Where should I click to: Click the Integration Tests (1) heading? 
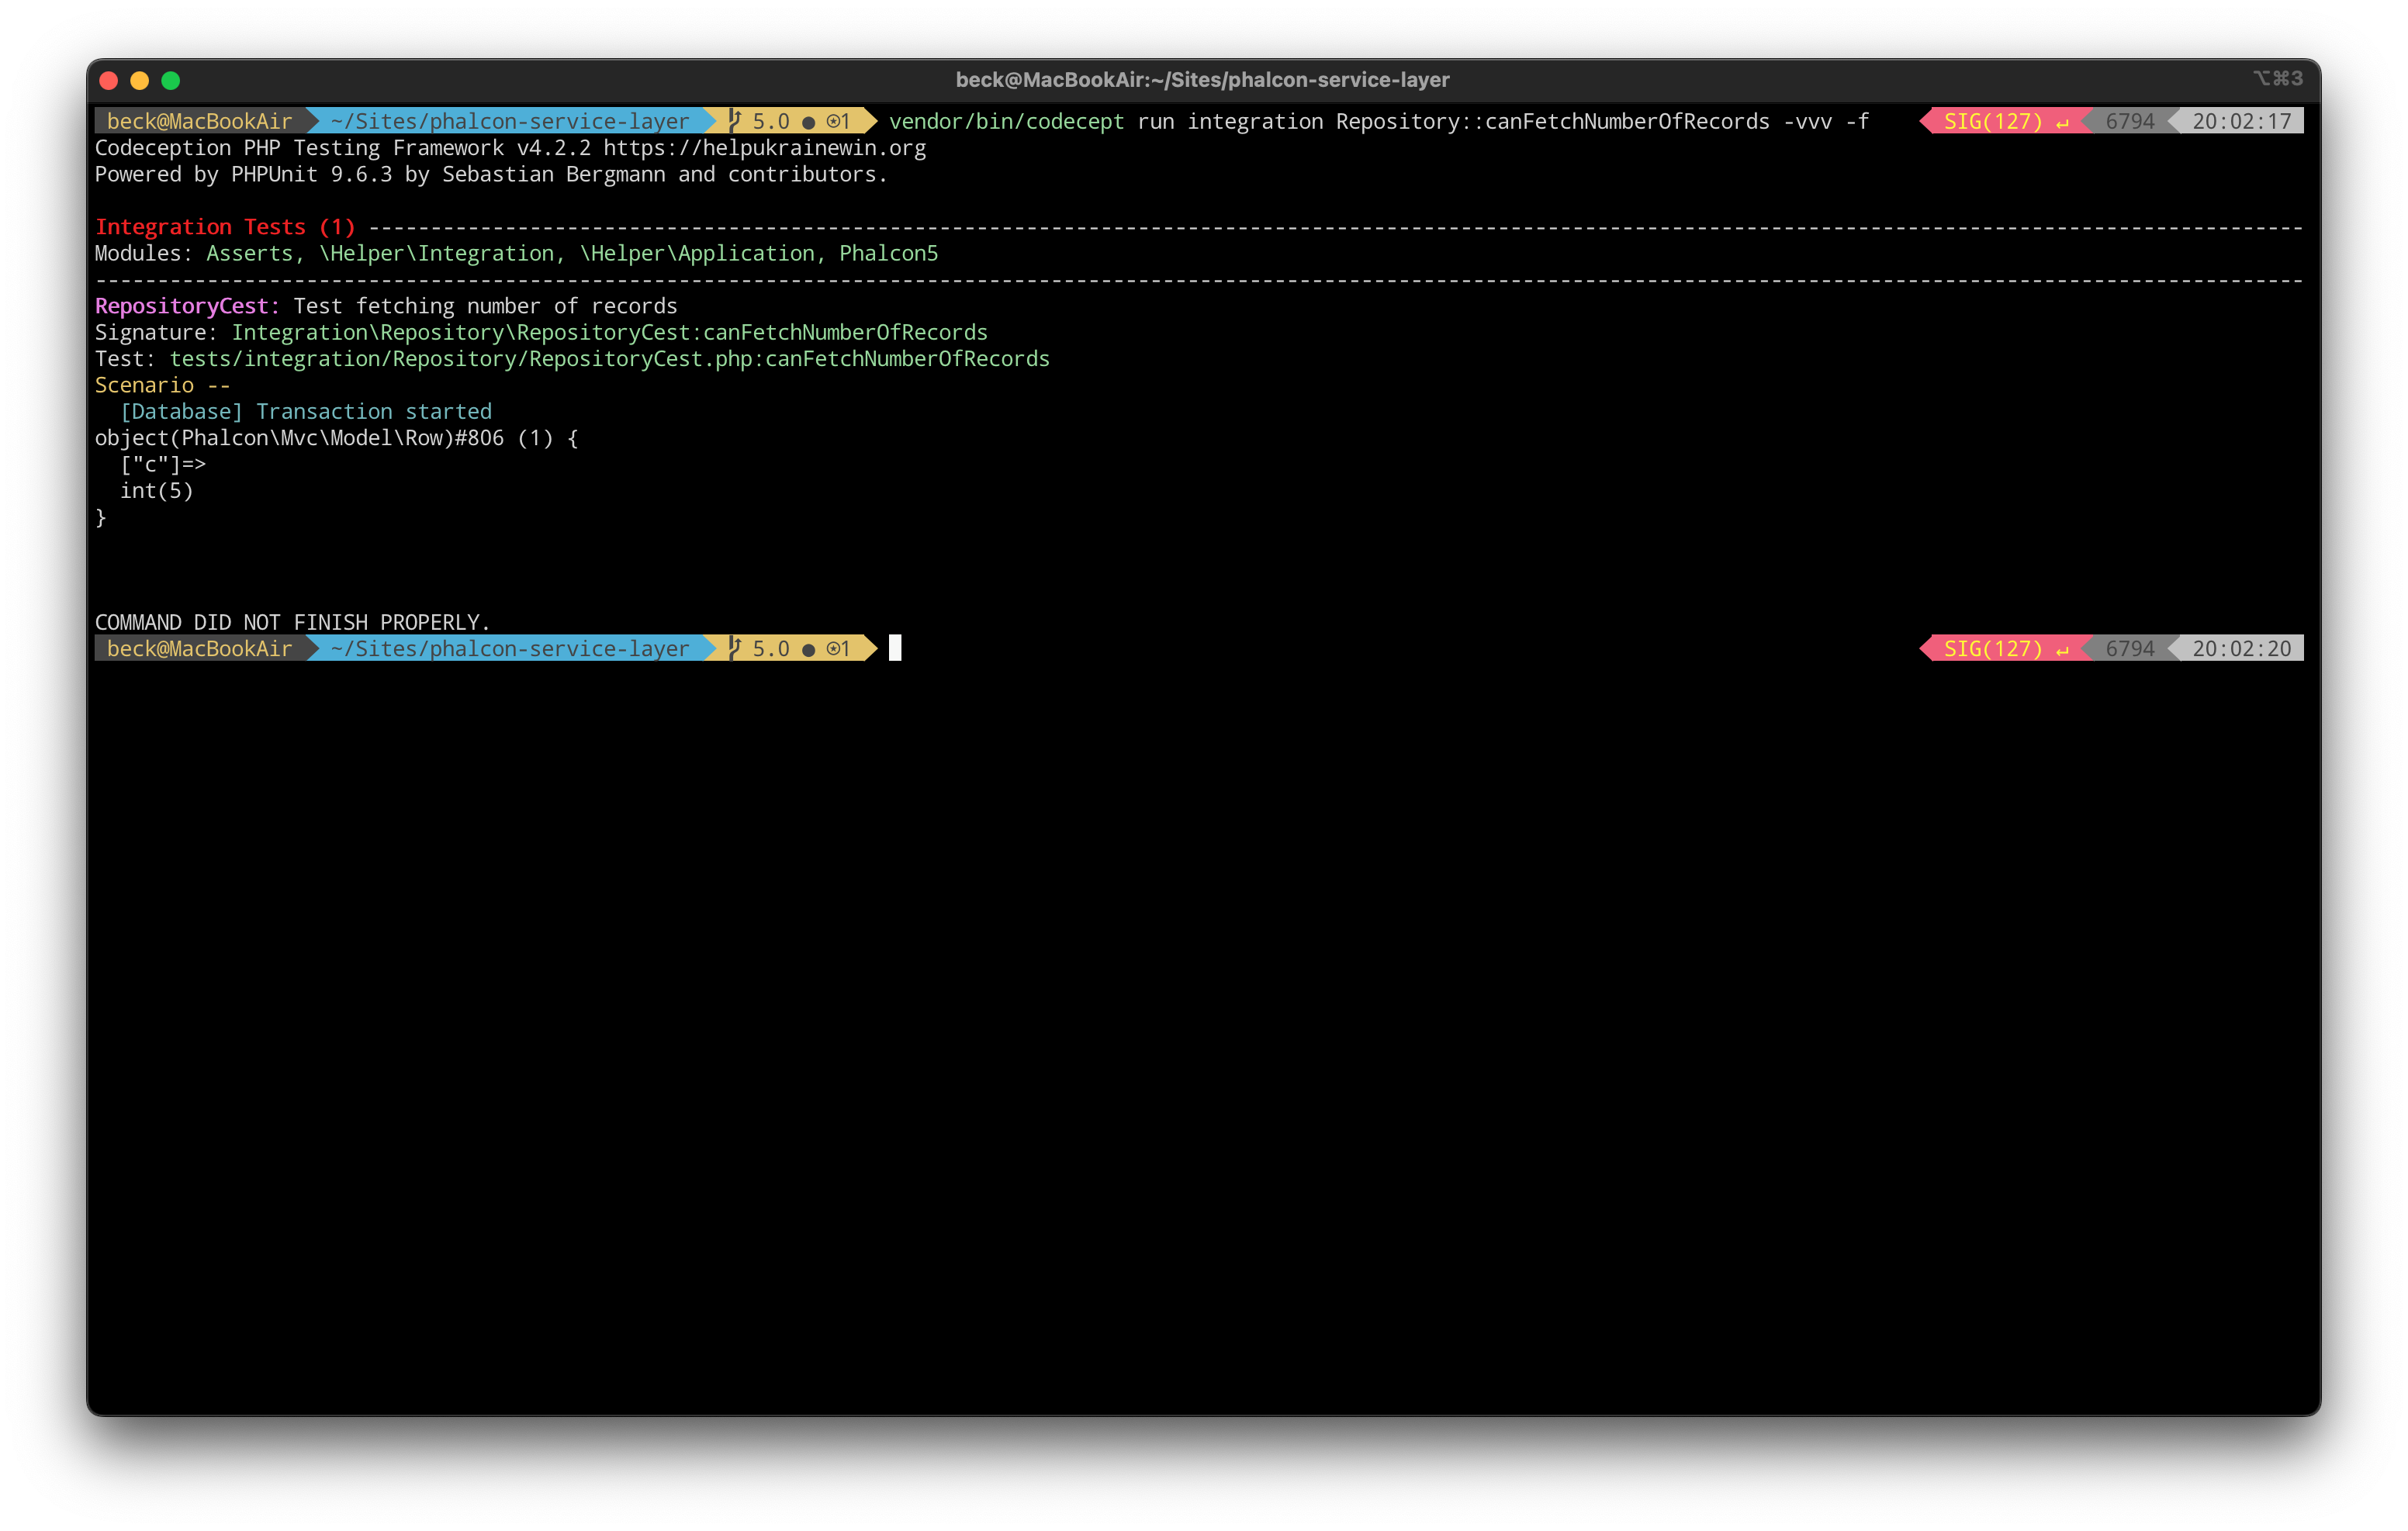click(225, 227)
